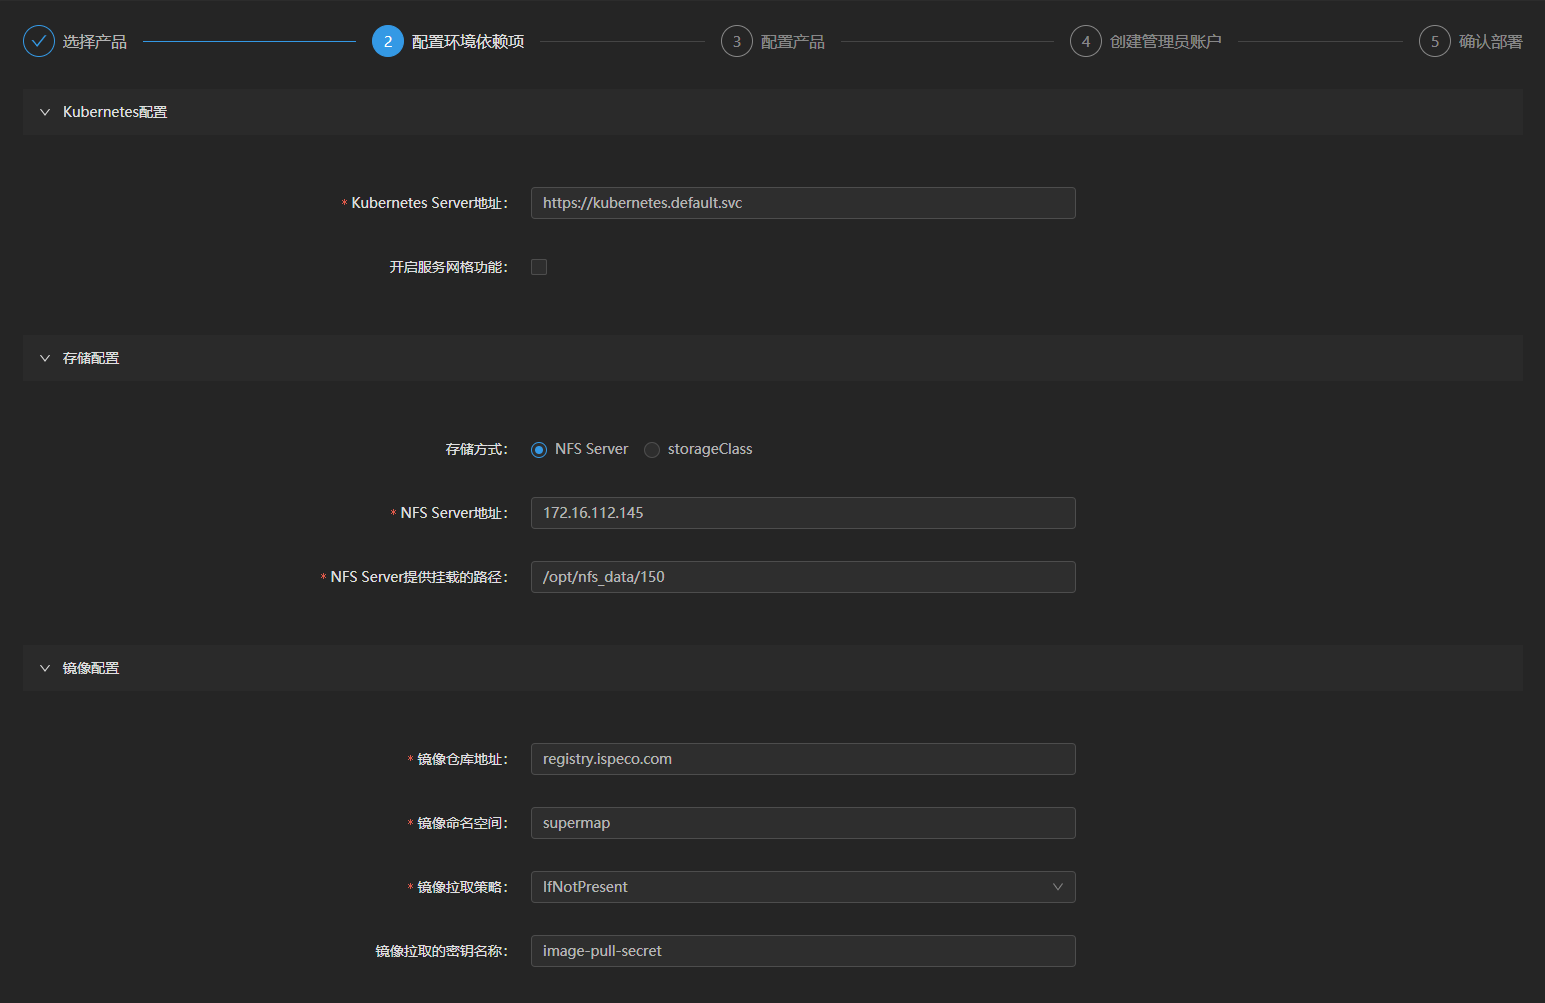
Task: Click the completed checkmark on 选择产品 step
Action: coord(38,41)
